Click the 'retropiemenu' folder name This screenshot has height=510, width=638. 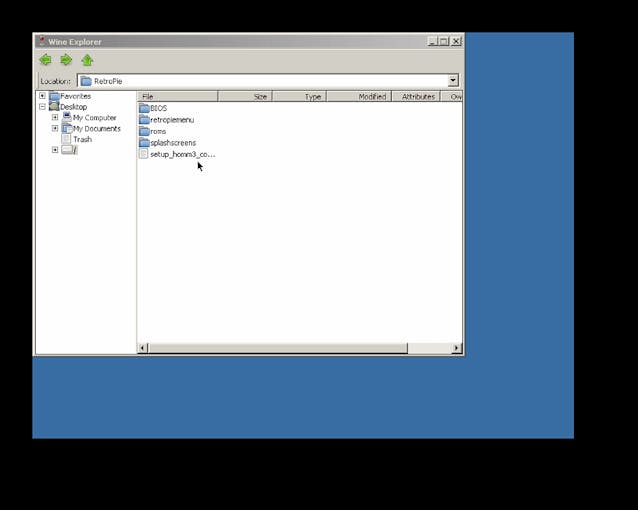[172, 120]
